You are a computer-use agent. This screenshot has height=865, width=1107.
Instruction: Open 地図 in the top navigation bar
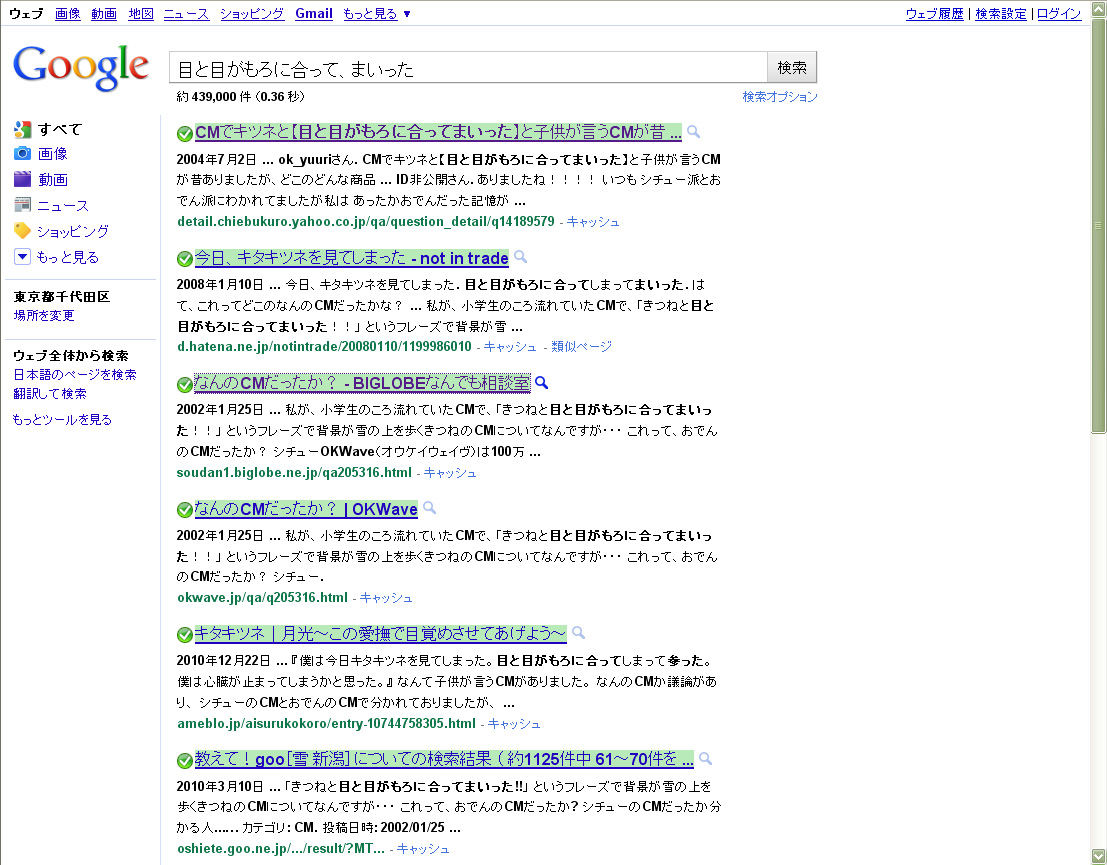[141, 13]
